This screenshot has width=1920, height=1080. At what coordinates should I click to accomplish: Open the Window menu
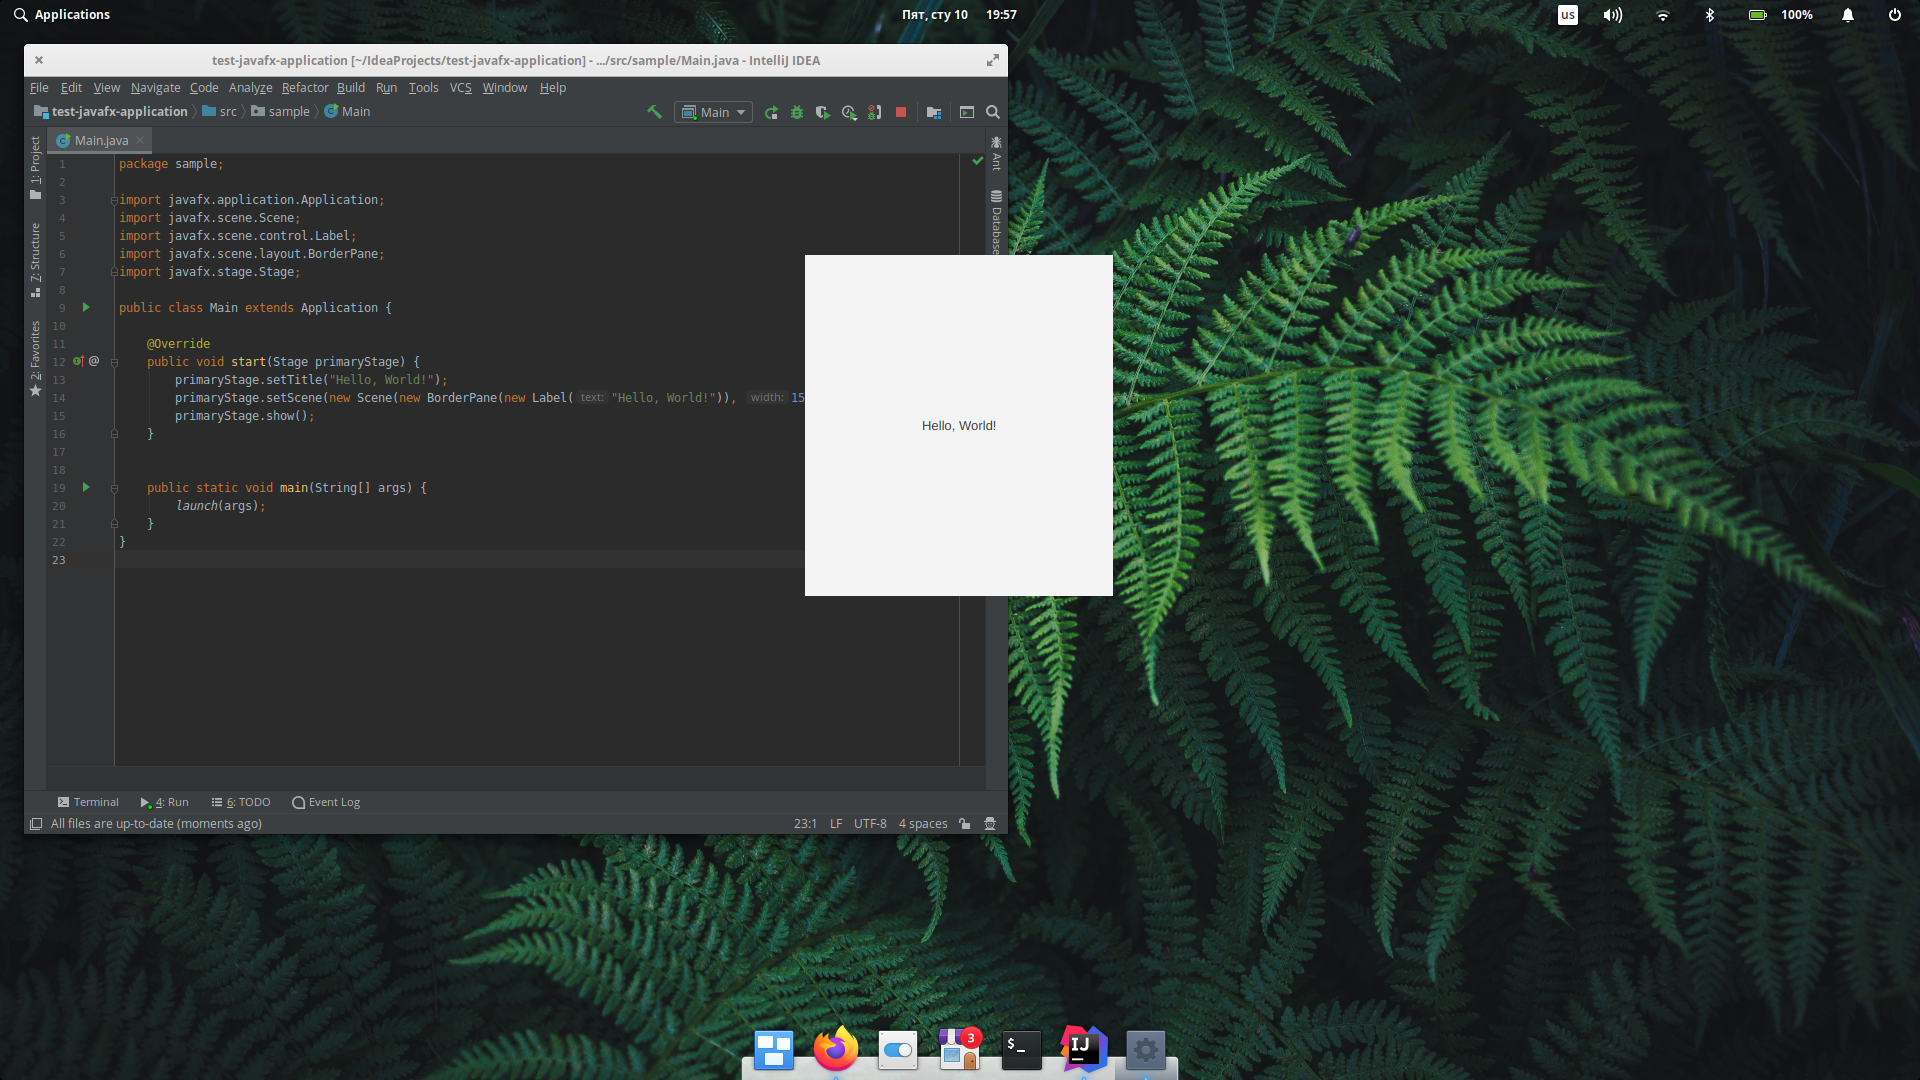click(505, 88)
